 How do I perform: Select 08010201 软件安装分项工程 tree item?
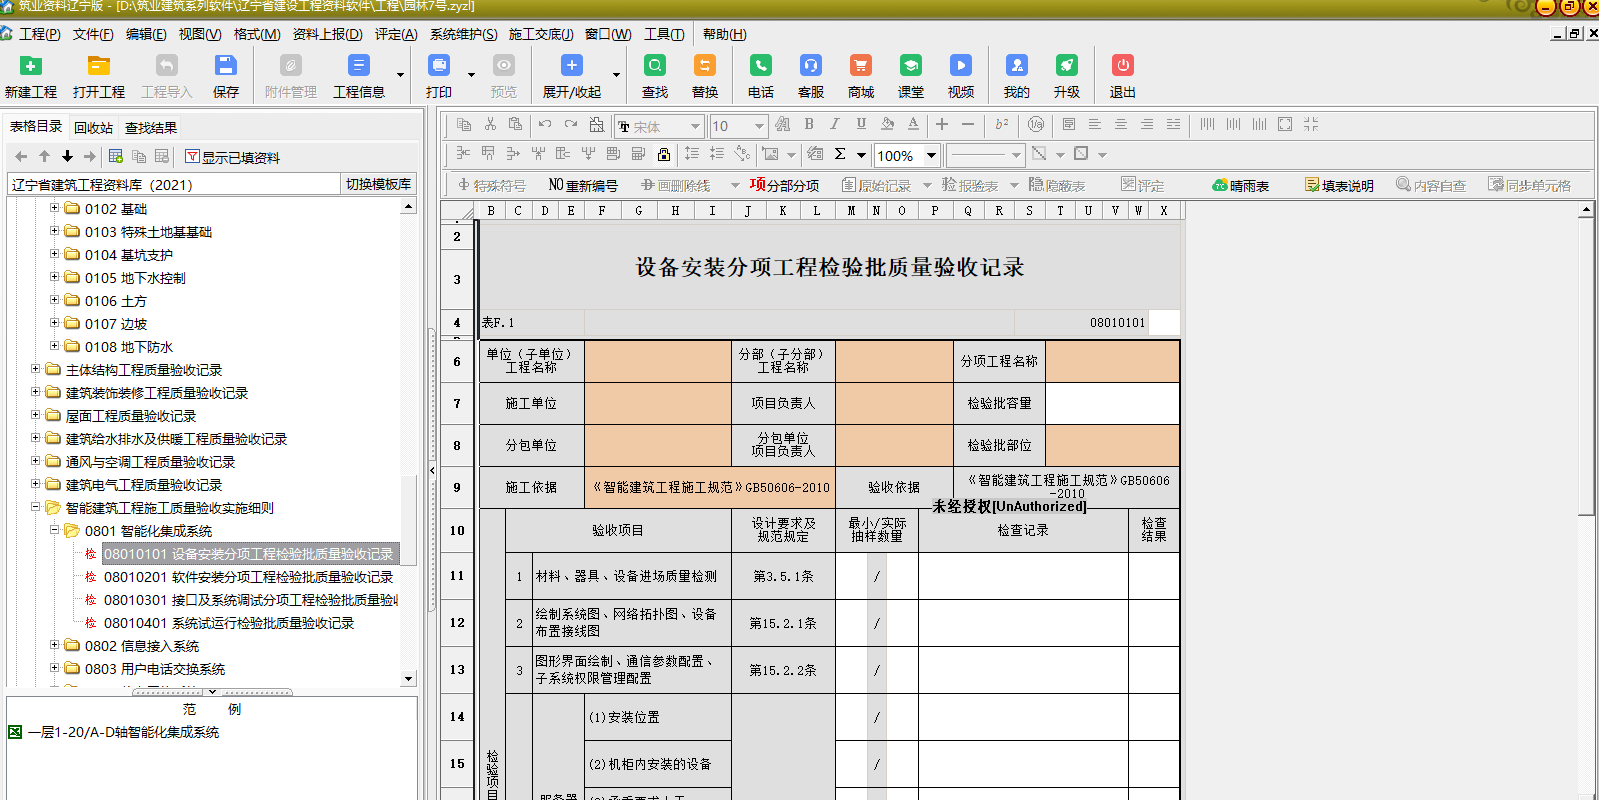point(248,577)
